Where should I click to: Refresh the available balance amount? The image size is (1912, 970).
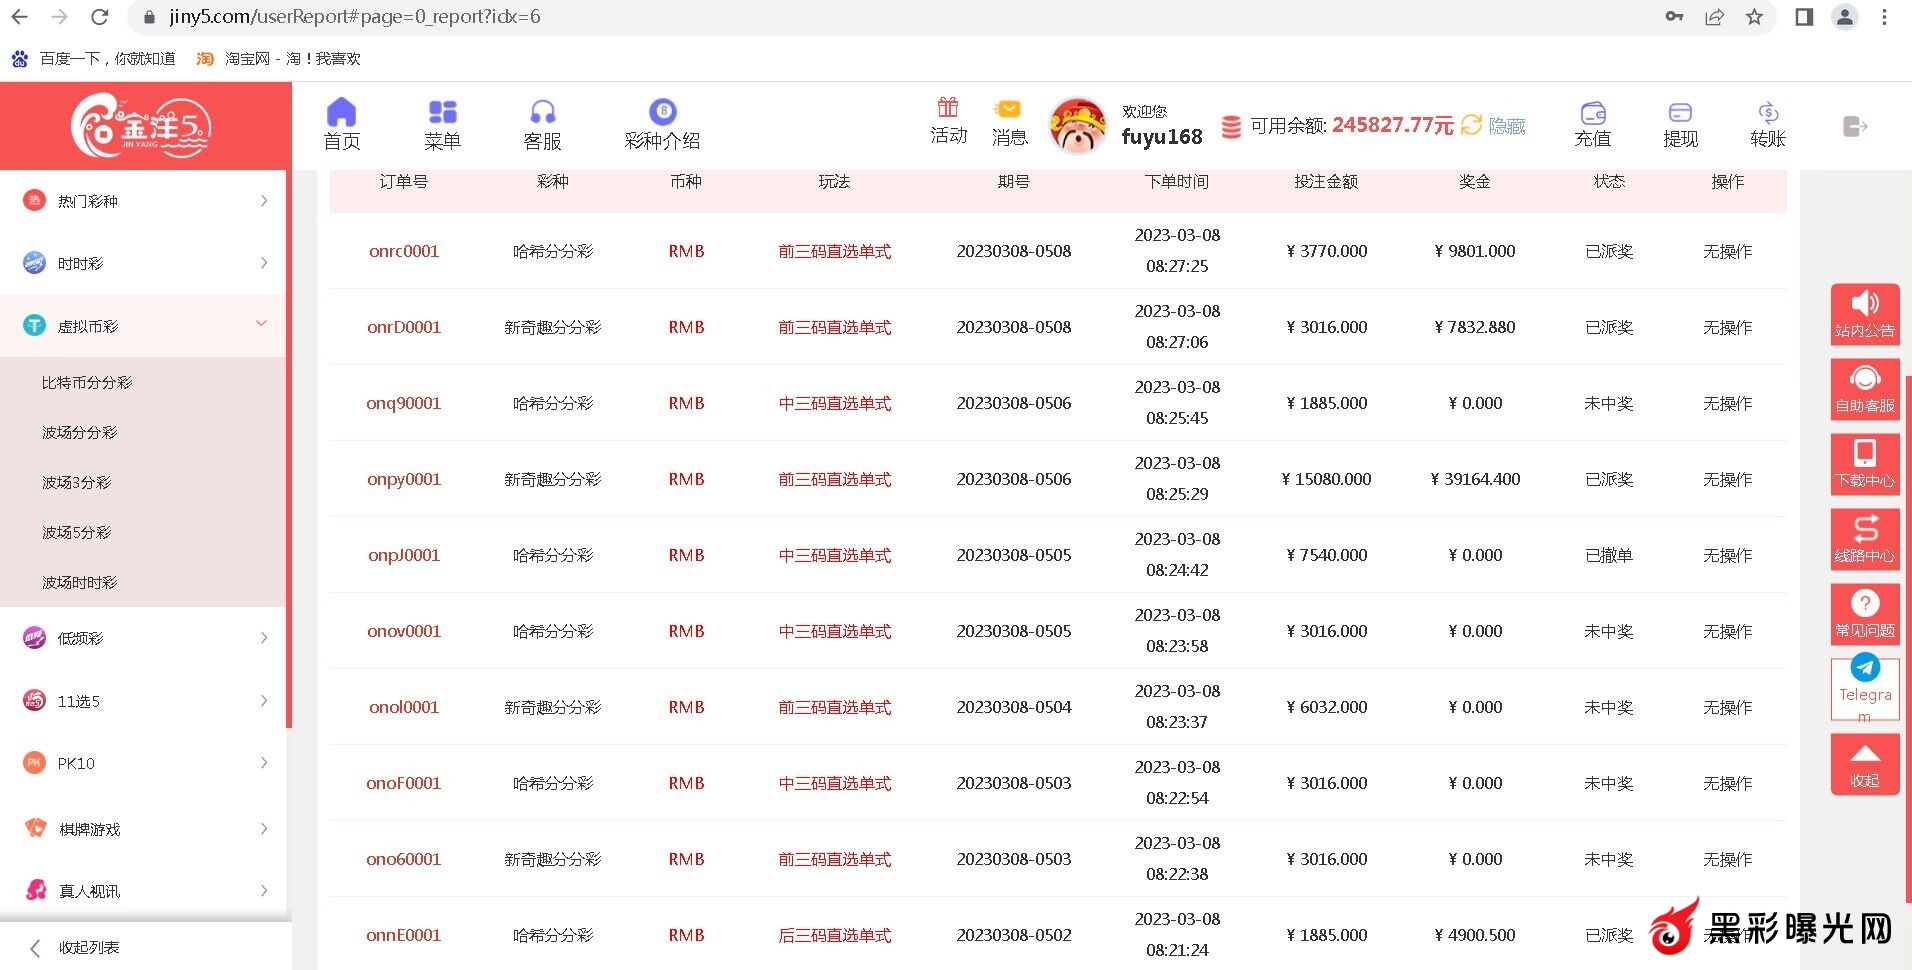1471,125
